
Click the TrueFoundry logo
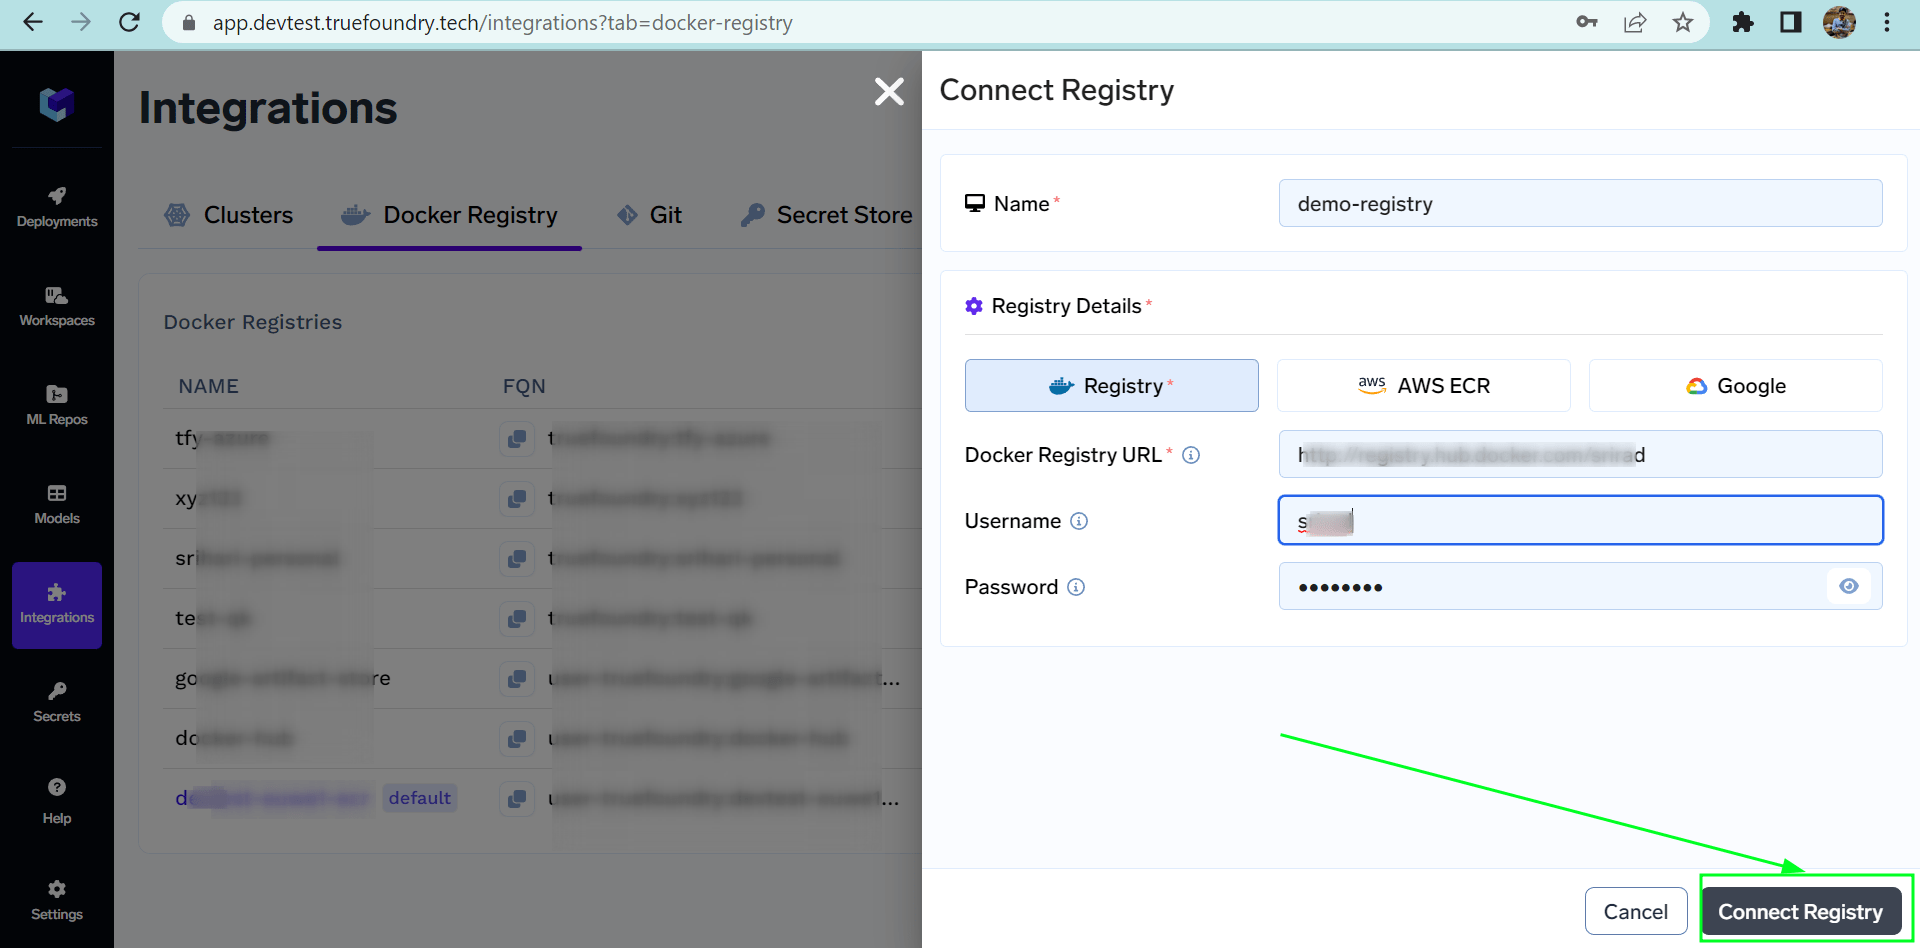click(x=56, y=103)
